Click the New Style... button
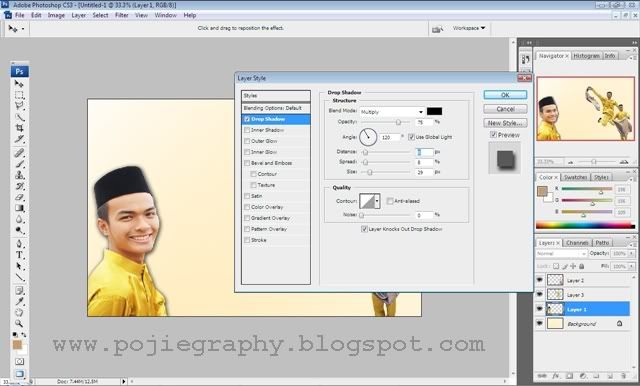 505,123
